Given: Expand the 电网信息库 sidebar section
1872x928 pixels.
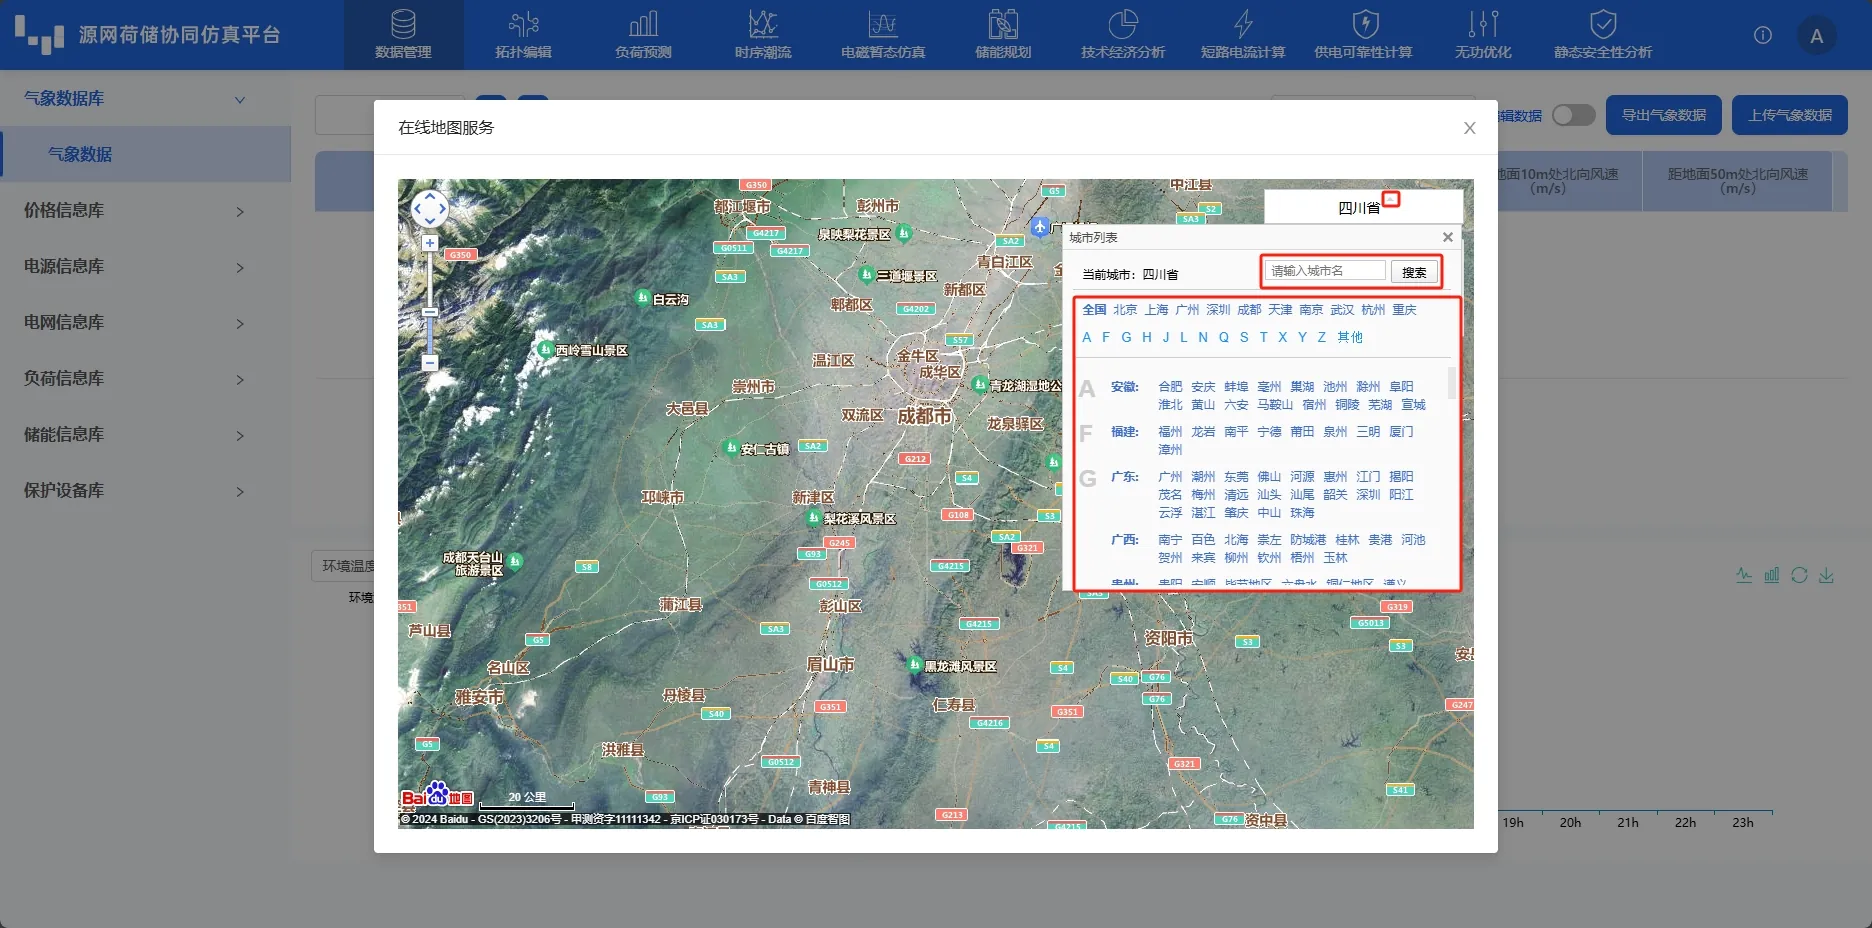Looking at the screenshot, I should pyautogui.click(x=145, y=322).
